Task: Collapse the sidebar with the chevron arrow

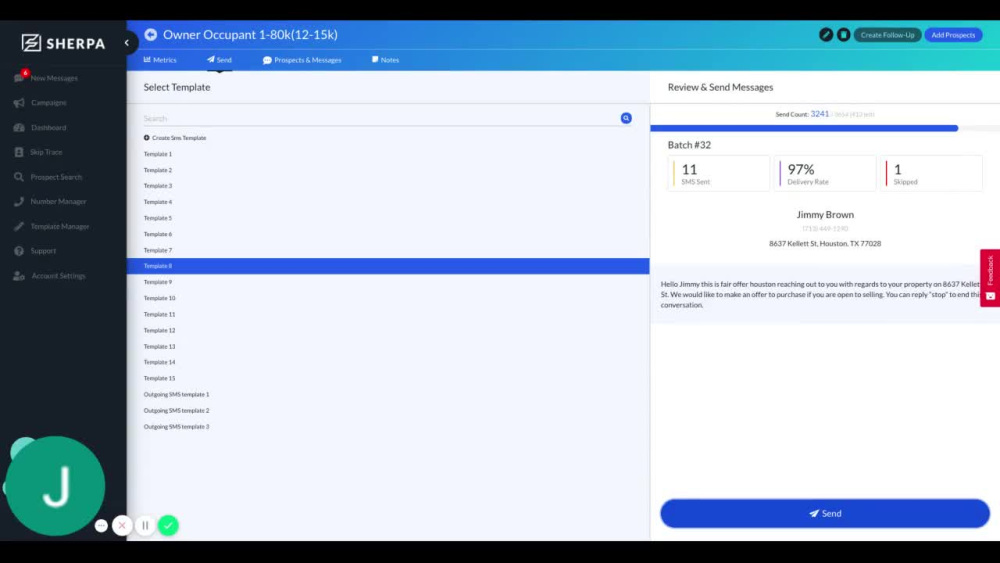Action: (127, 43)
